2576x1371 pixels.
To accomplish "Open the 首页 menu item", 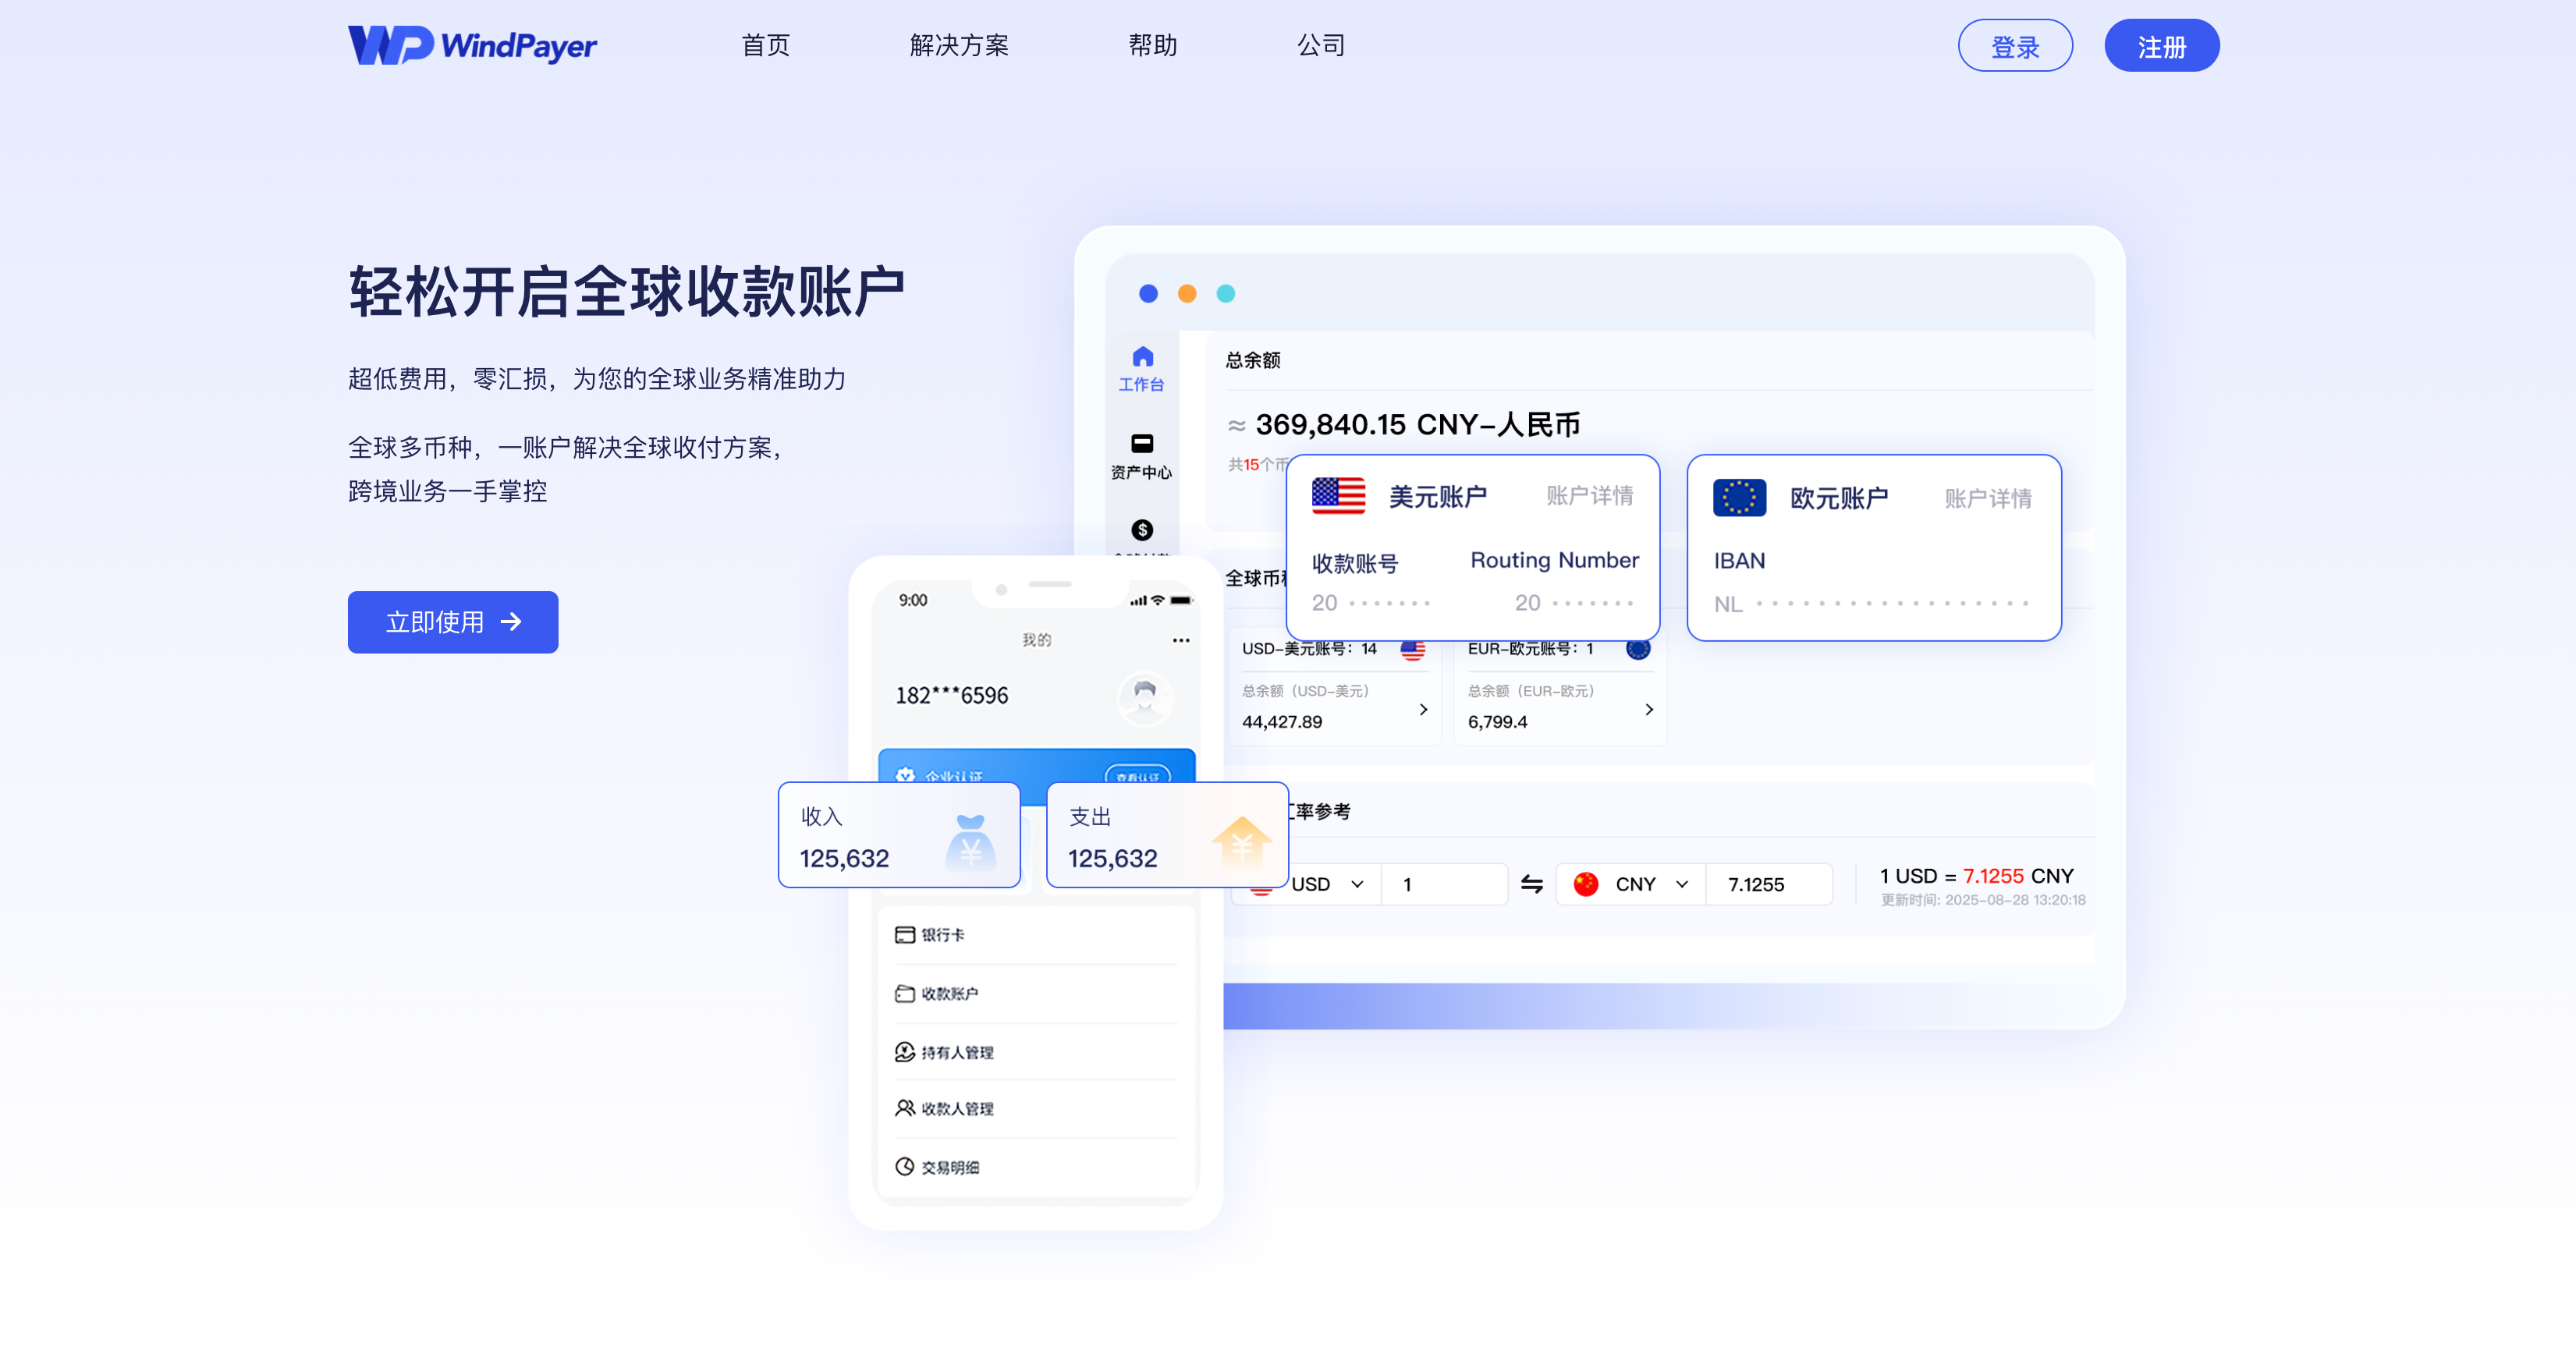I will 765,45.
